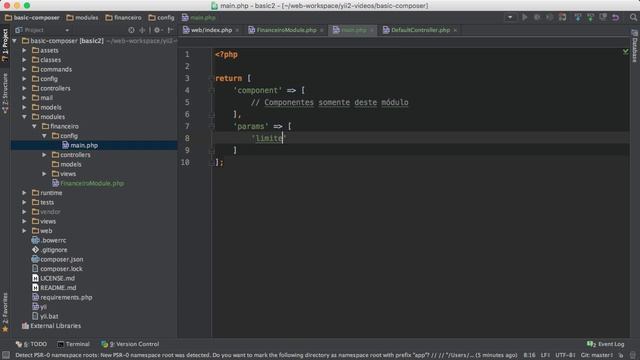Screen dimensions: 640x360
Task: Click on the 'params' text in editor
Action: tap(251, 126)
